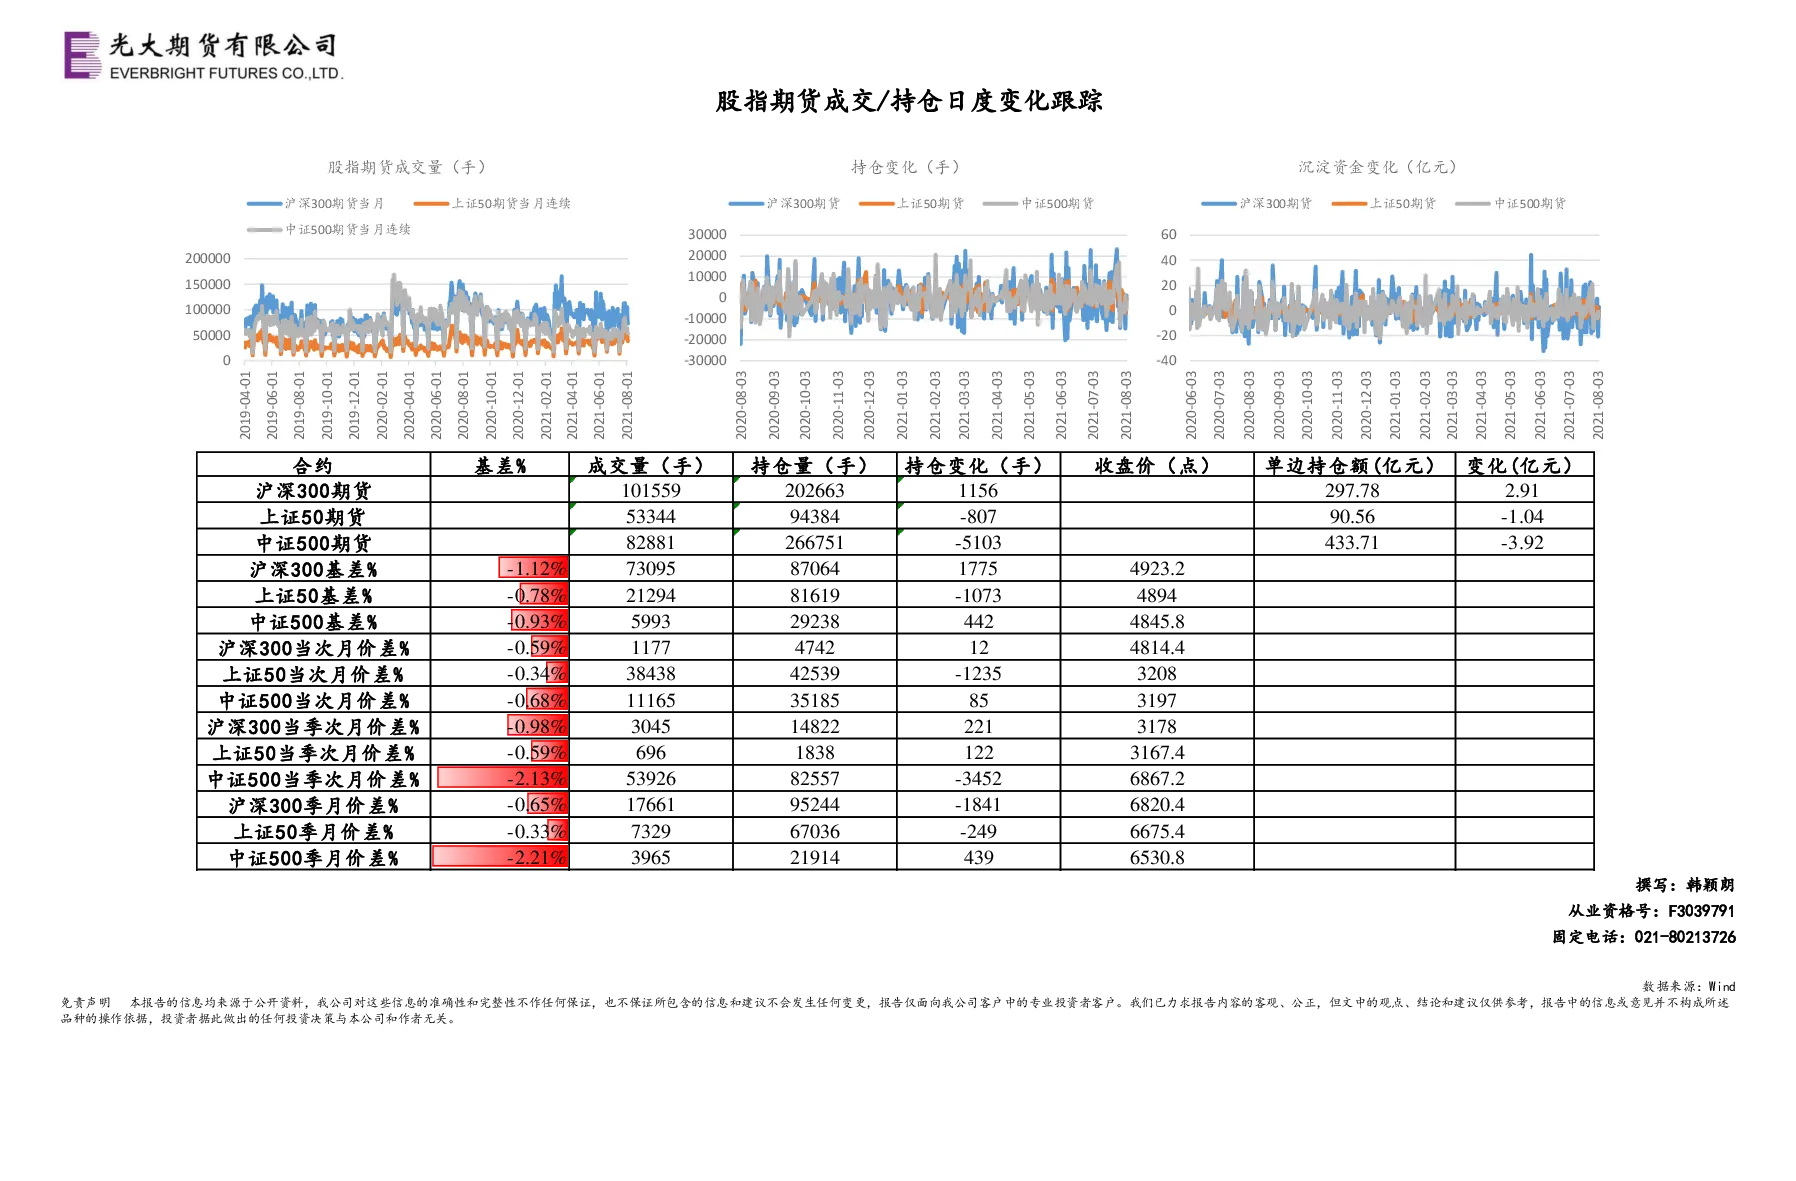This screenshot has height=1181, width=1796.
Task: Click the main title 股指期货成交/持仓日度变化跟踪
Action: click(x=909, y=101)
